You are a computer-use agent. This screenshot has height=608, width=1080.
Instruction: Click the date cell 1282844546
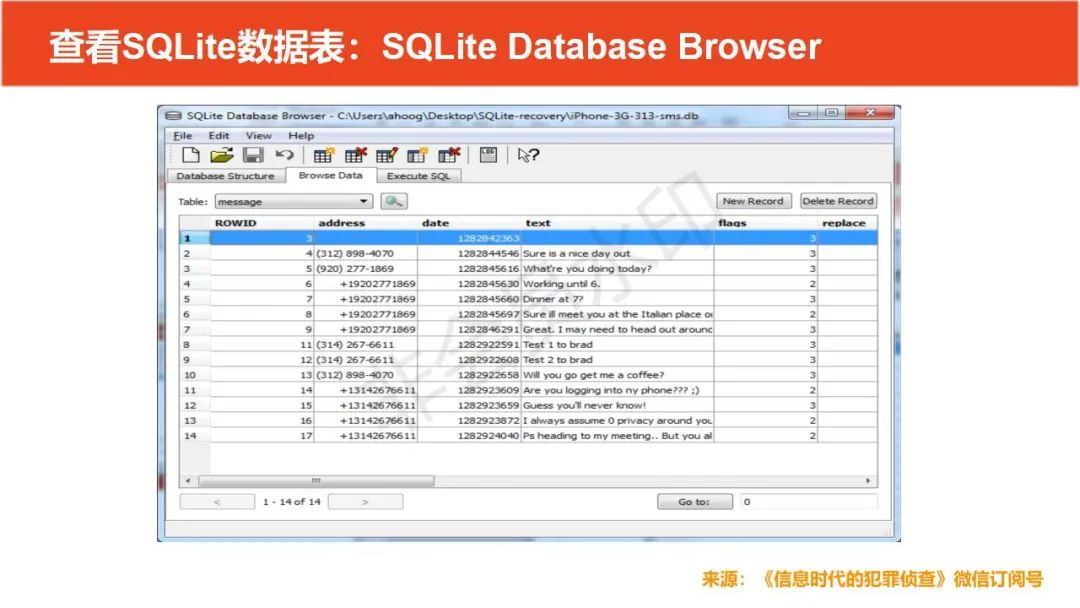(469, 253)
